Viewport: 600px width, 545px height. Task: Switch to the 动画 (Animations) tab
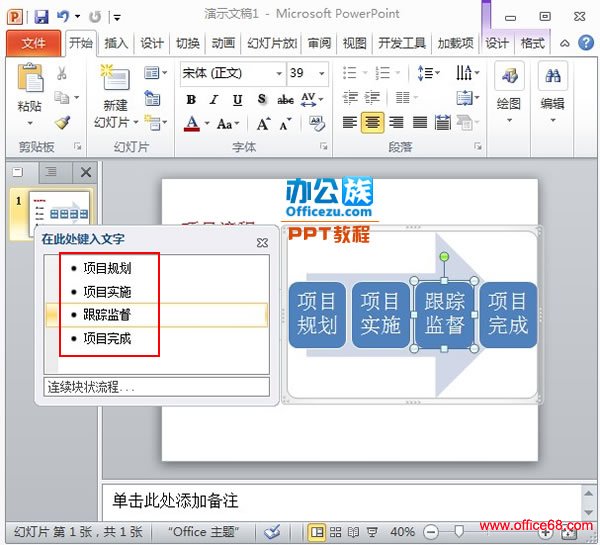tap(223, 43)
